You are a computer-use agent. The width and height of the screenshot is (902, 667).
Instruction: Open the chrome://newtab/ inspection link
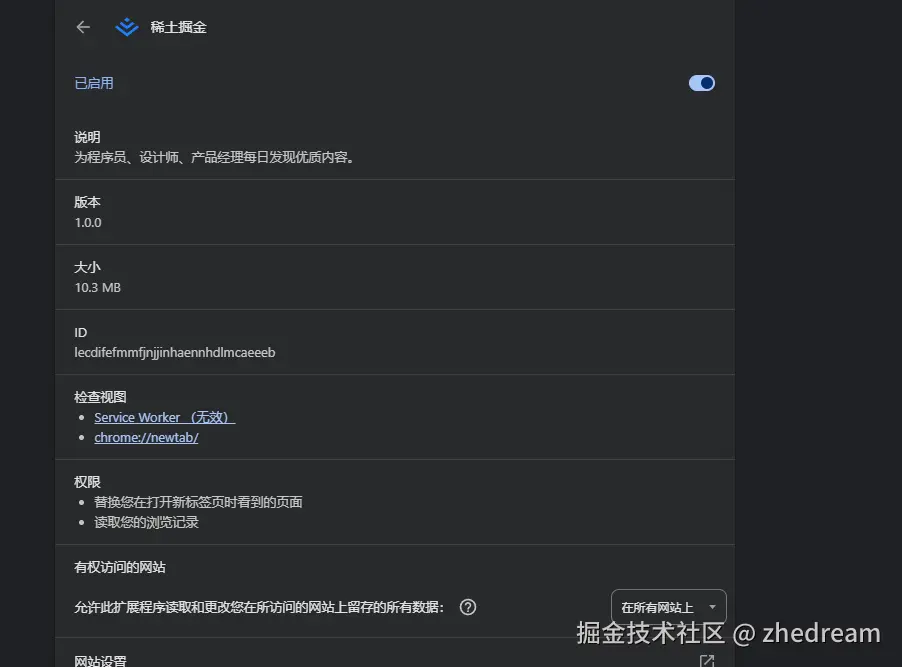click(x=146, y=437)
